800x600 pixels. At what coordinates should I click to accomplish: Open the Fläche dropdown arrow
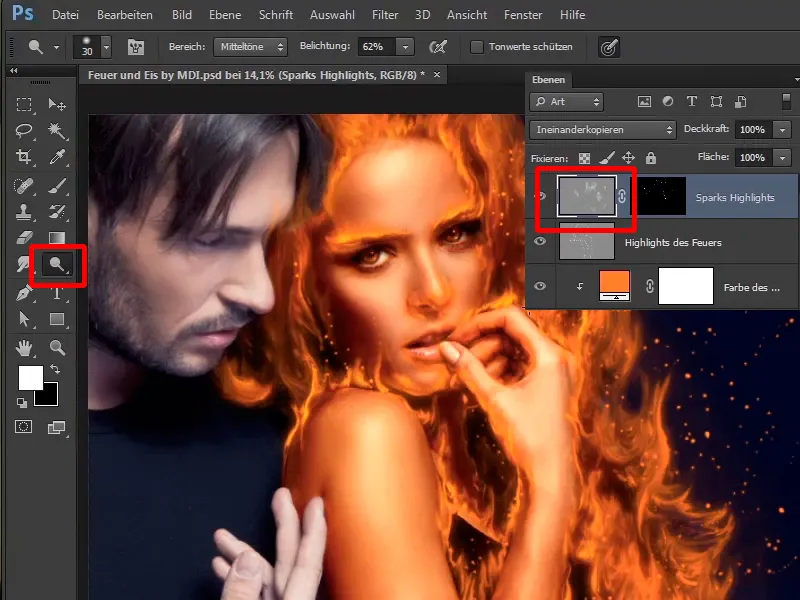[x=782, y=158]
